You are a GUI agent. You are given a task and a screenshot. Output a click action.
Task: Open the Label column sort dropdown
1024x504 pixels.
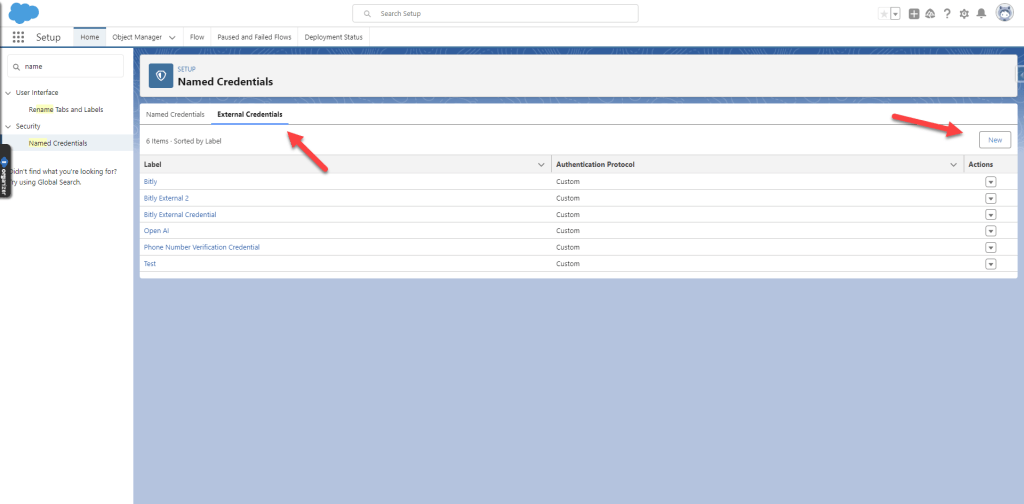pos(541,165)
